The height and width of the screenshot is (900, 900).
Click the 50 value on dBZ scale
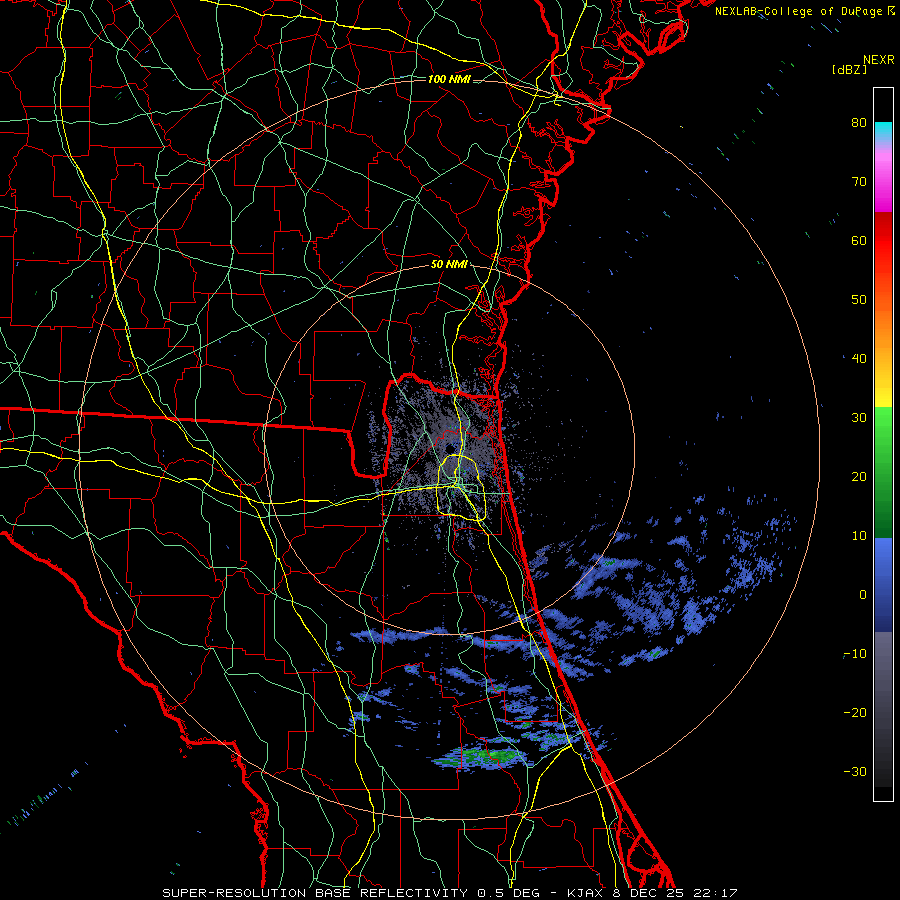(859, 300)
